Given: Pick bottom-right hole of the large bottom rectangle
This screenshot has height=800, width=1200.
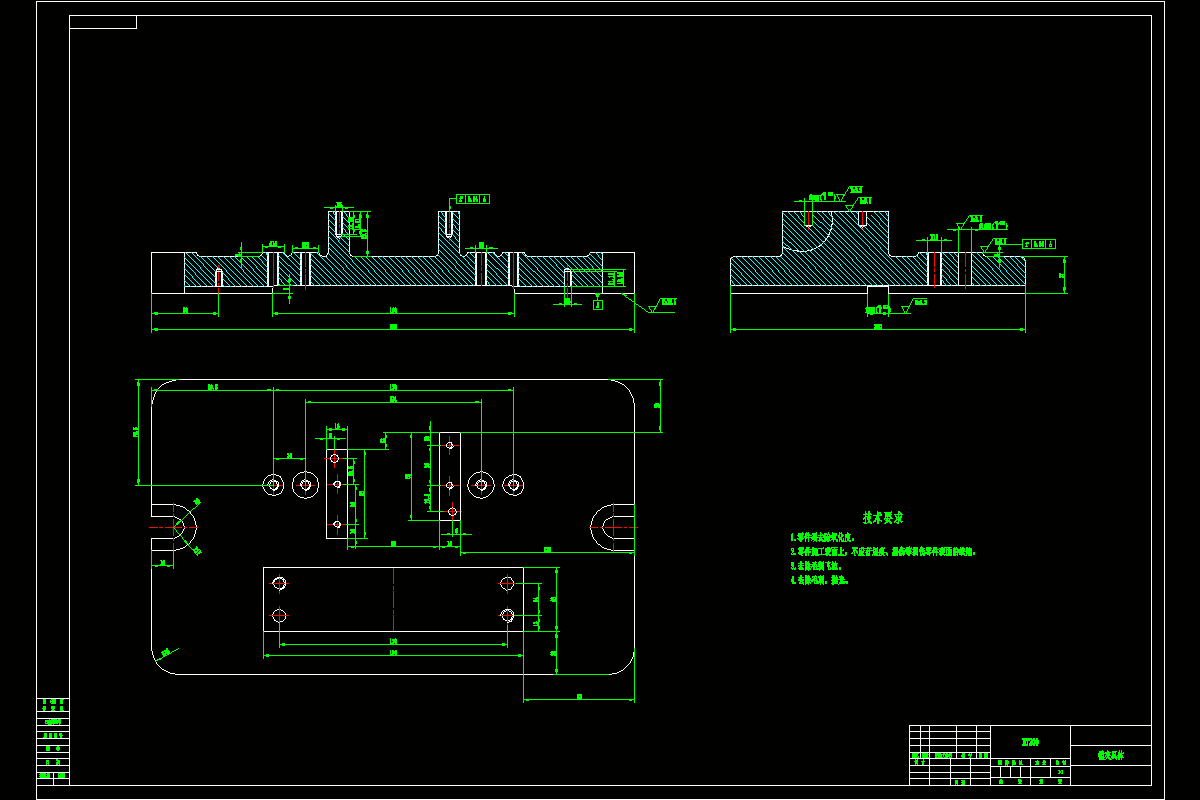Looking at the screenshot, I should tap(507, 614).
